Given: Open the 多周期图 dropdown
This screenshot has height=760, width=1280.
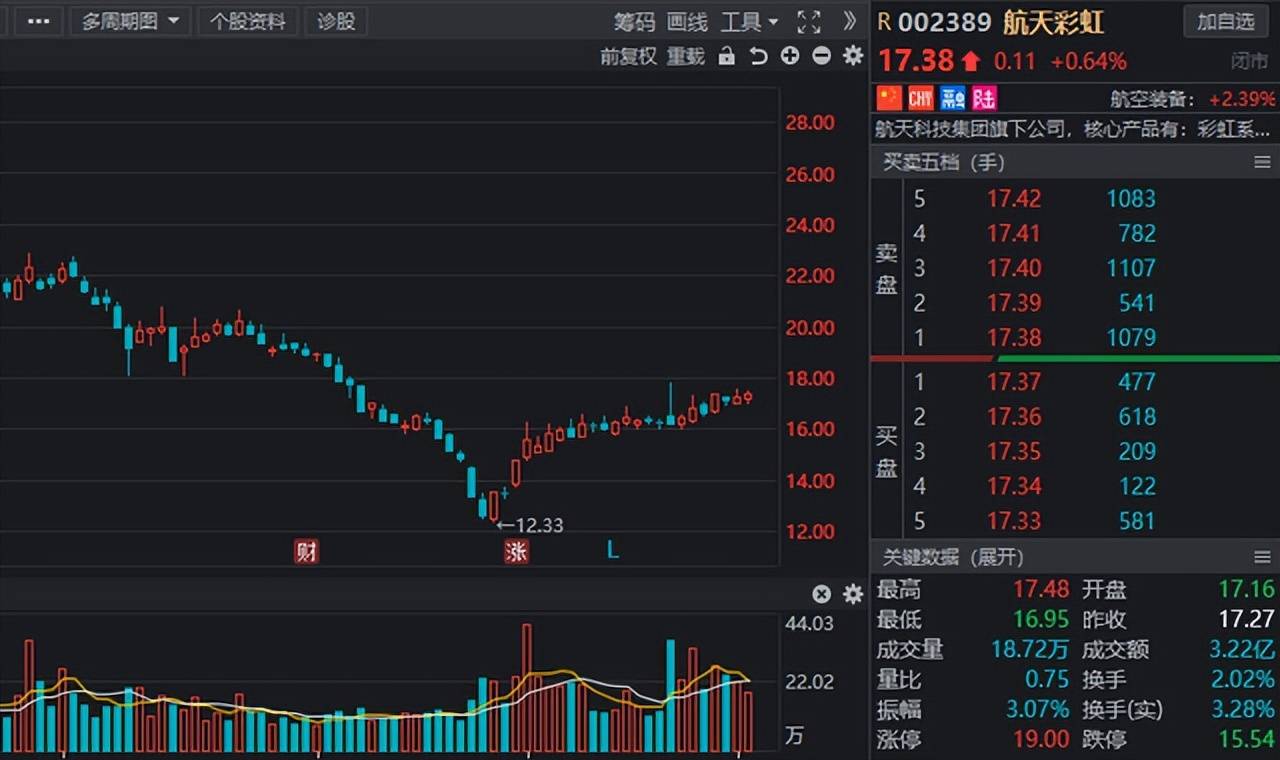Looking at the screenshot, I should [x=130, y=22].
